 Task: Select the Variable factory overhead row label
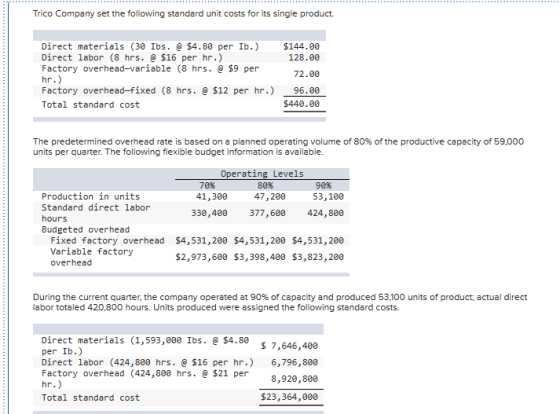92,257
